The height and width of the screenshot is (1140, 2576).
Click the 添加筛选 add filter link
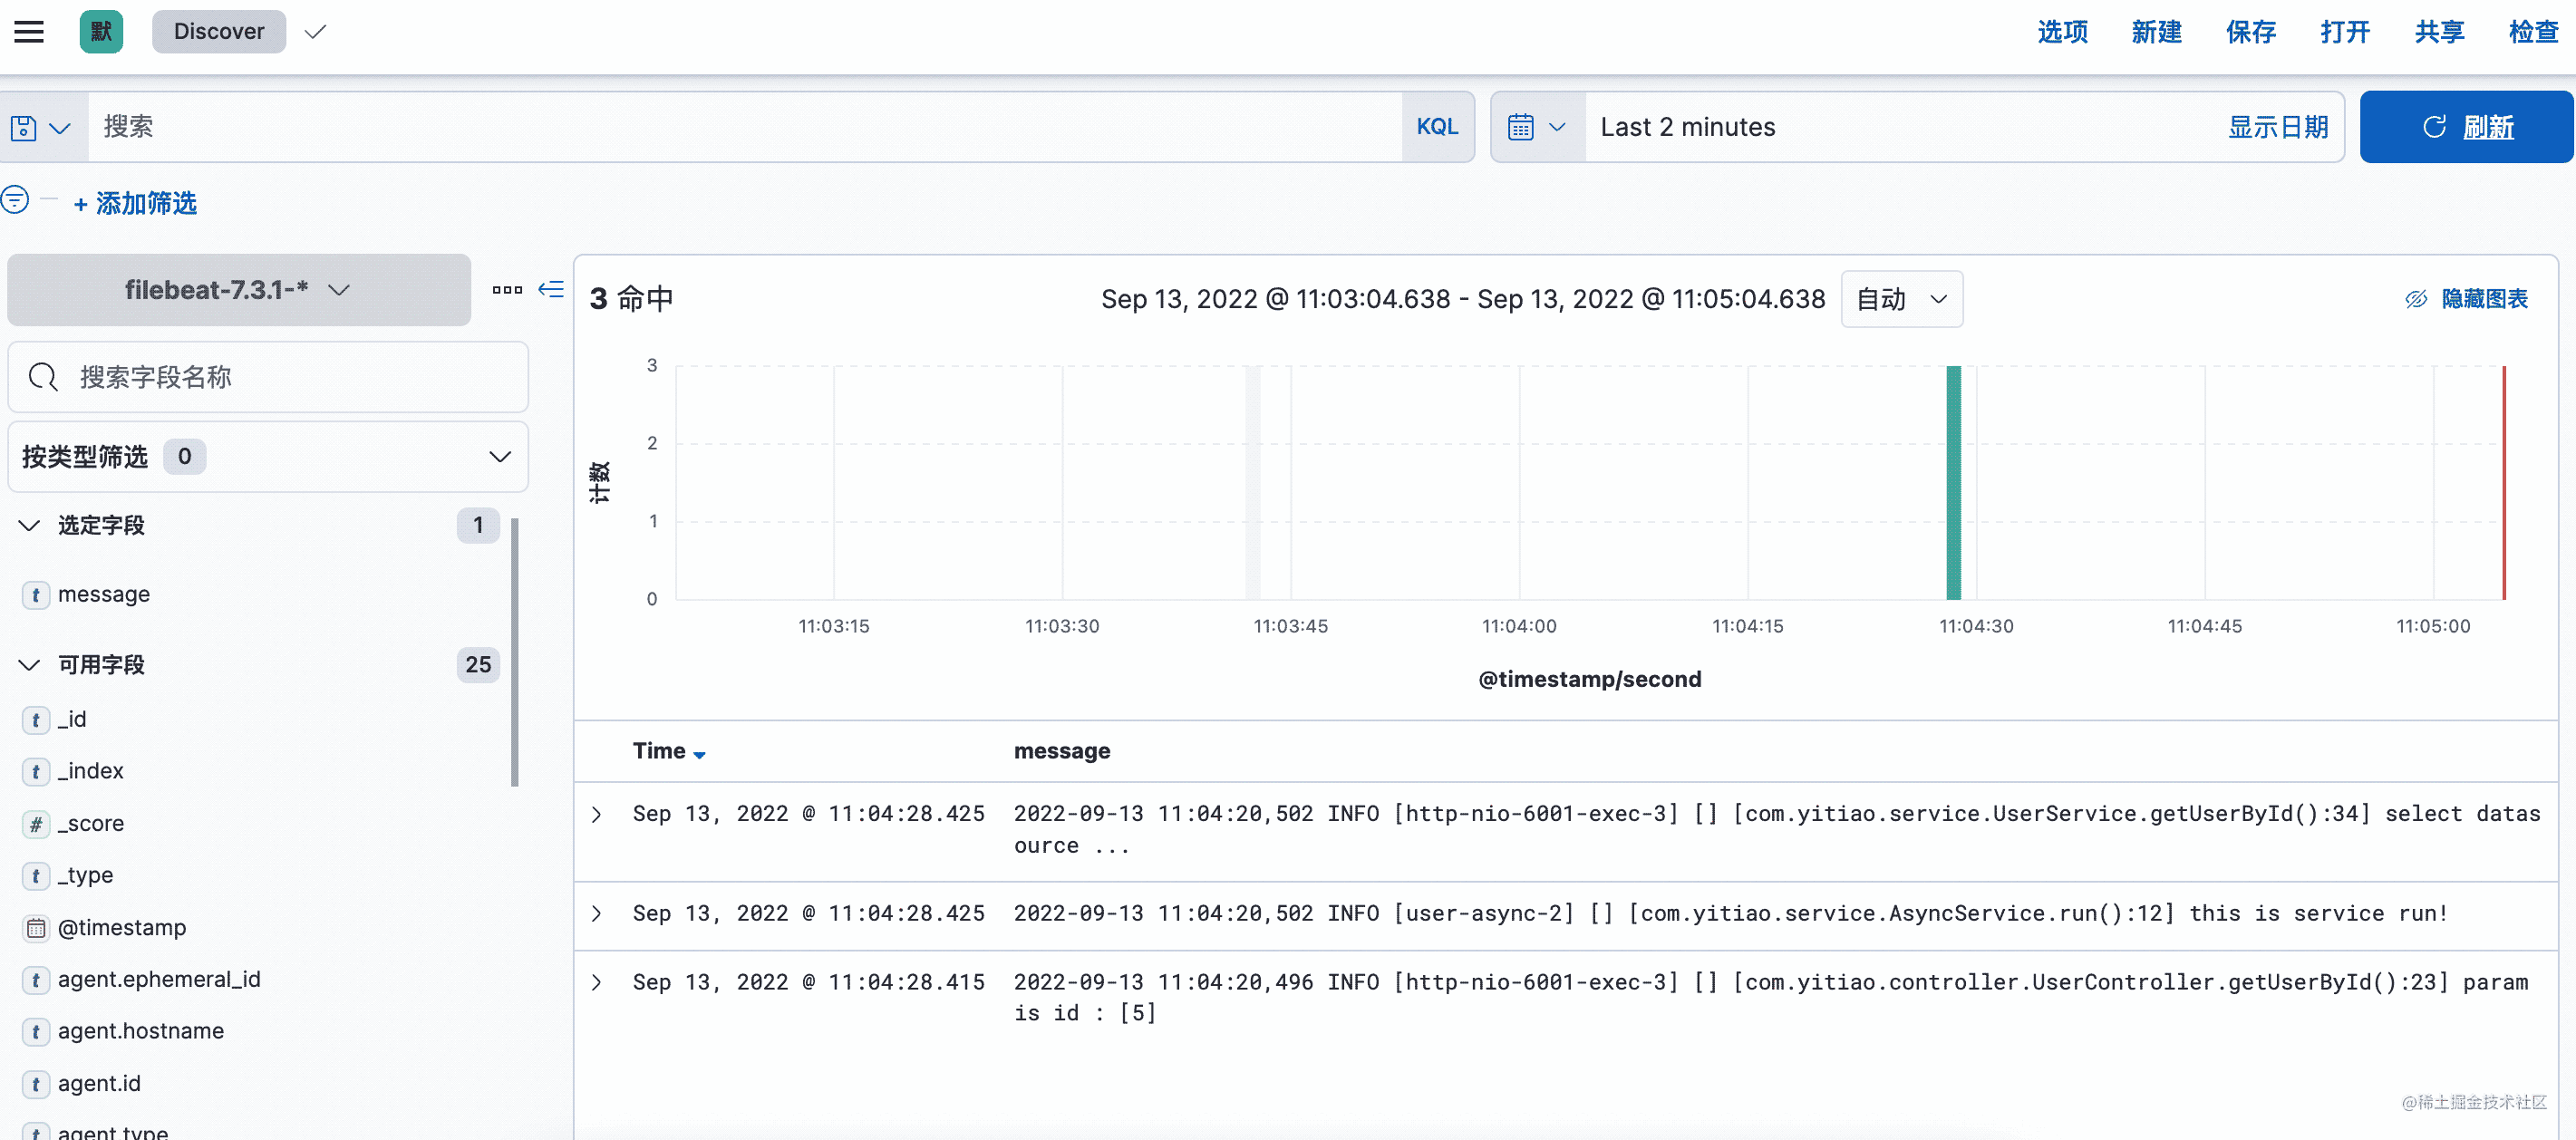(x=135, y=204)
